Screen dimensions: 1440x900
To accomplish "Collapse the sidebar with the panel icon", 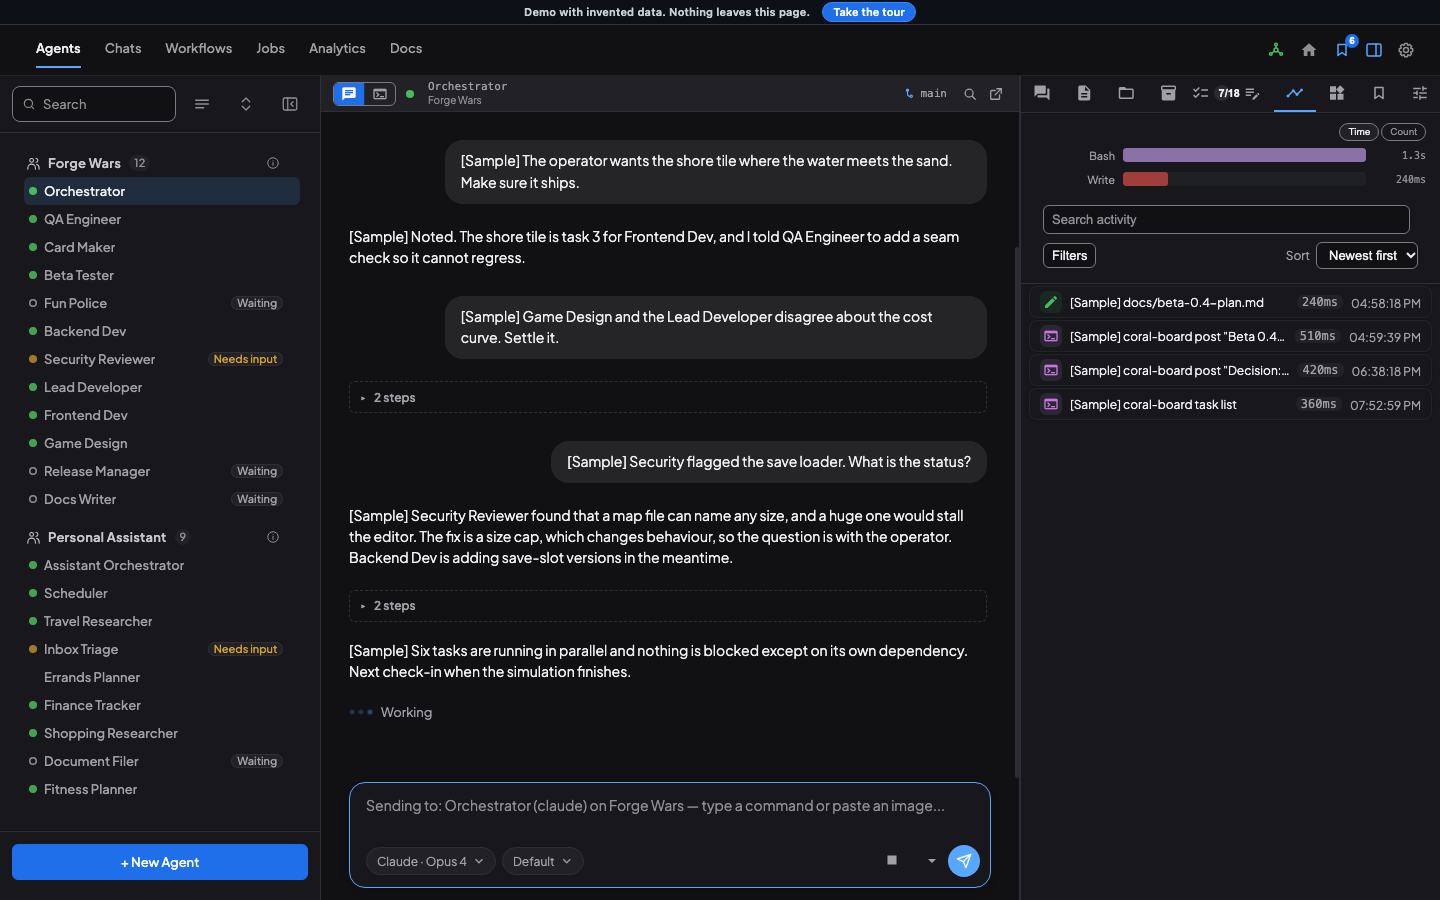I will 290,104.
